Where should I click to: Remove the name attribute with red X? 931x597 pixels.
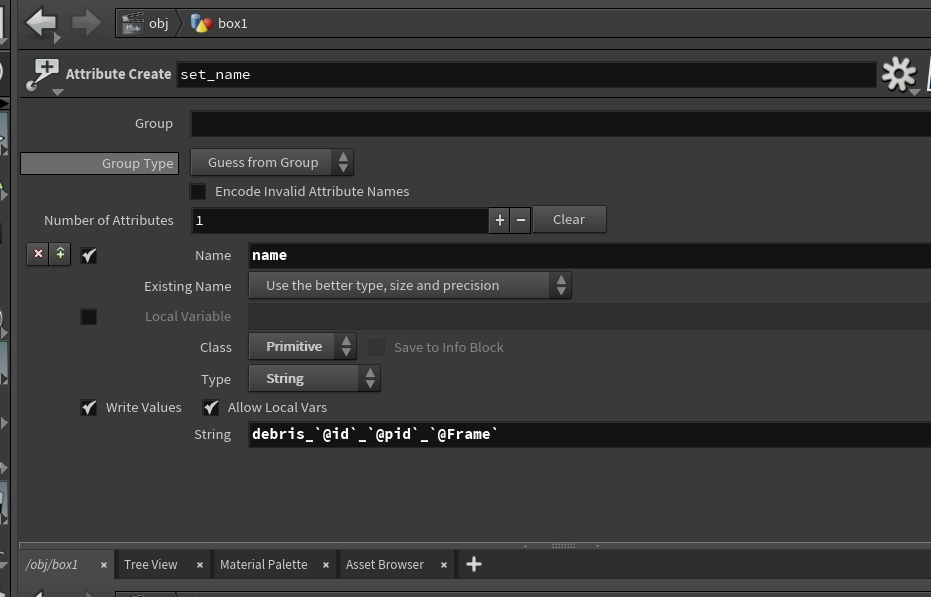[x=38, y=254]
